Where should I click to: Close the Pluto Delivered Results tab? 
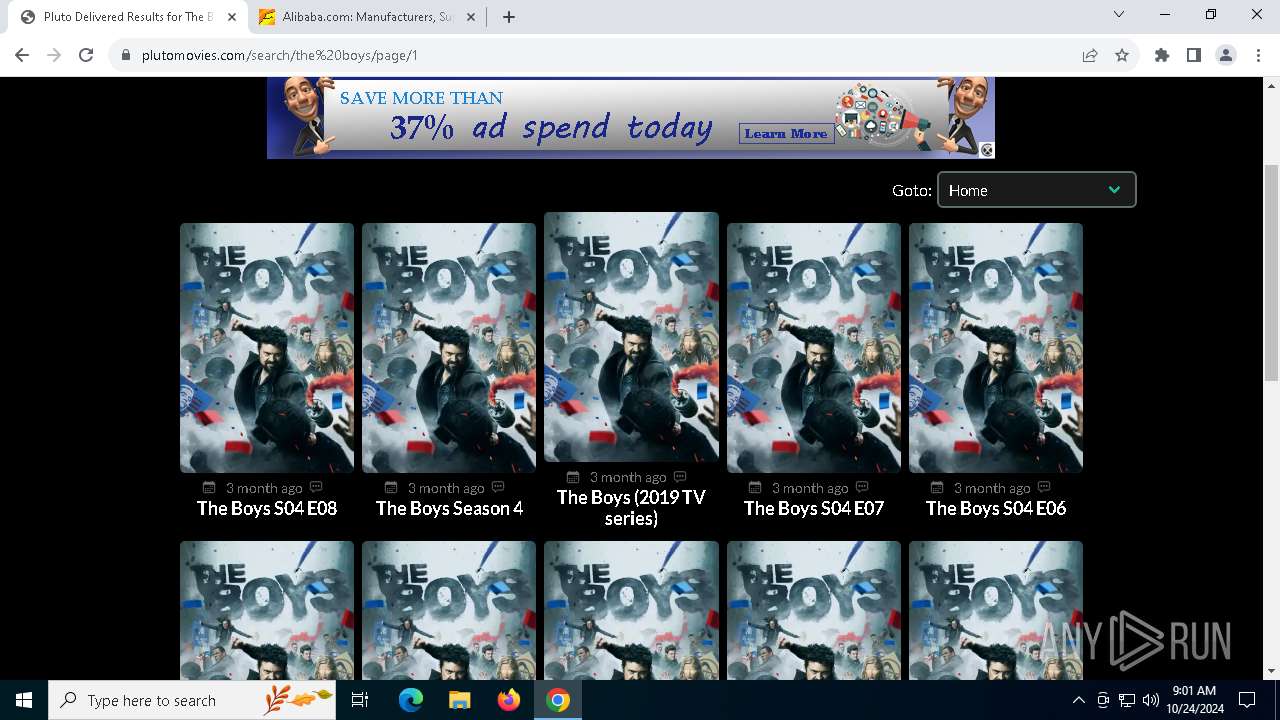(x=232, y=17)
